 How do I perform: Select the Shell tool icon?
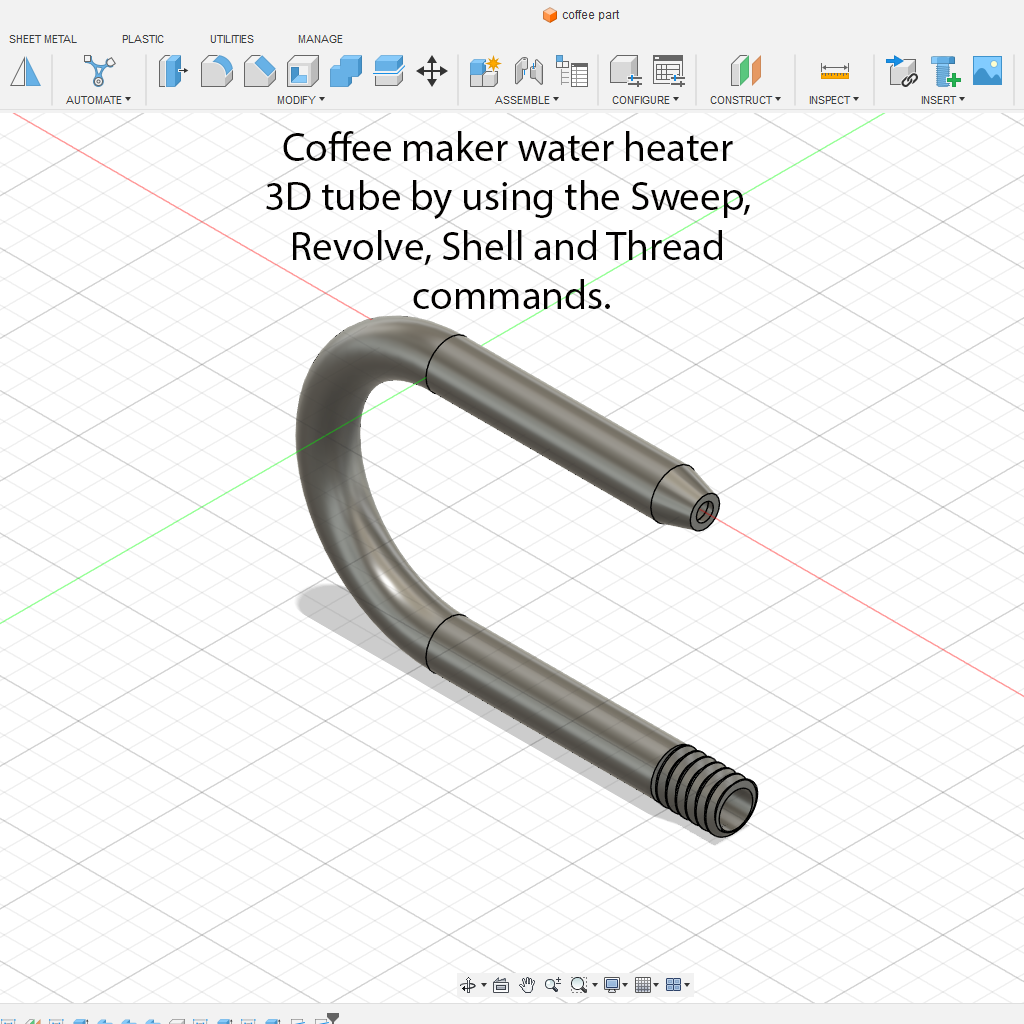point(302,71)
